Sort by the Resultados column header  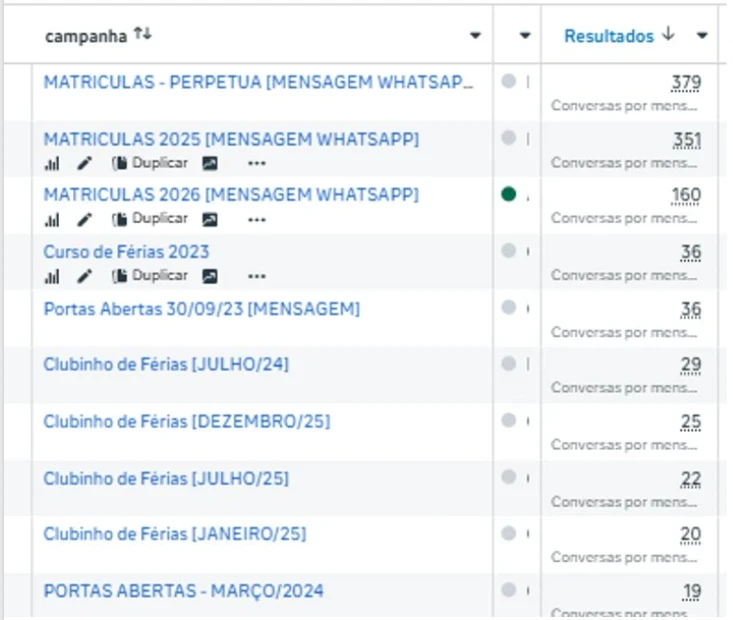point(609,36)
